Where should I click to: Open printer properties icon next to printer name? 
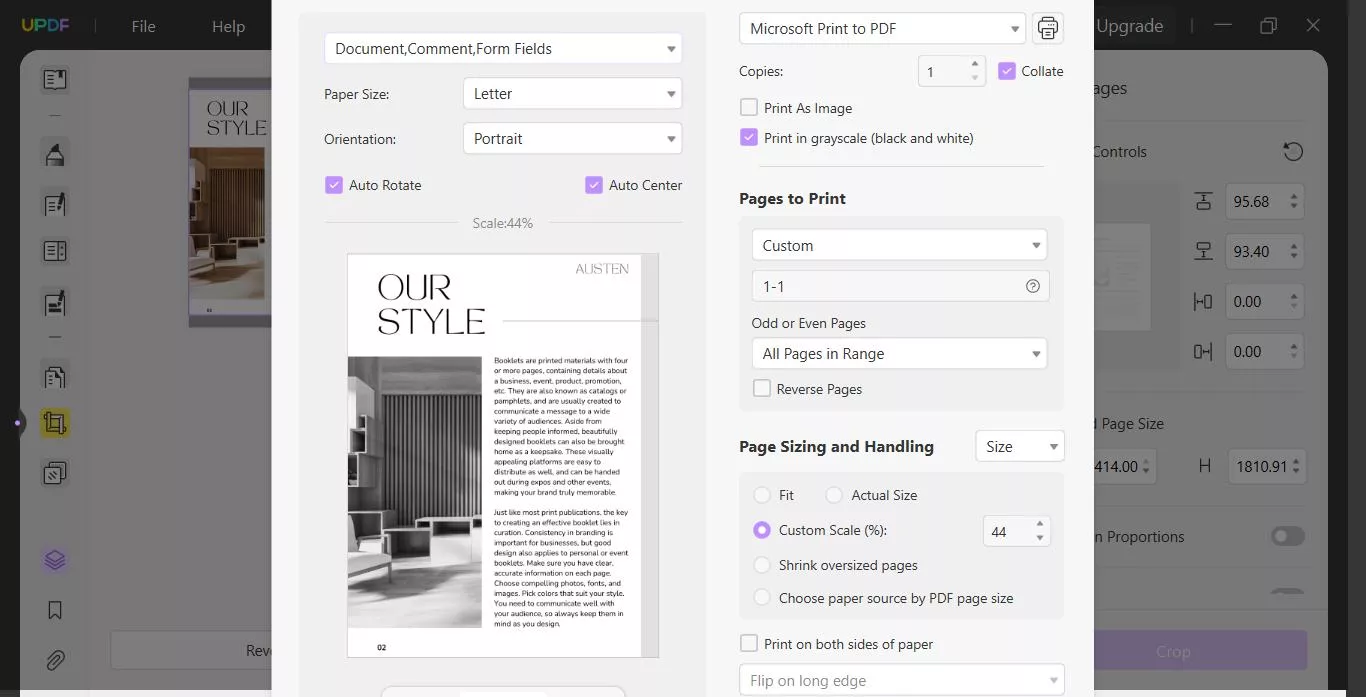[x=1047, y=28]
